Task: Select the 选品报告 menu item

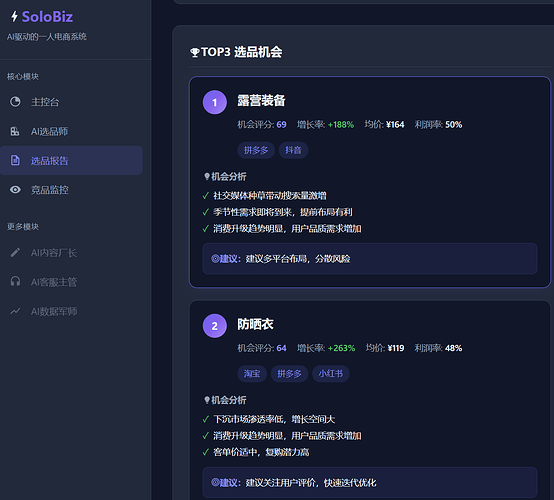Action: (71, 160)
